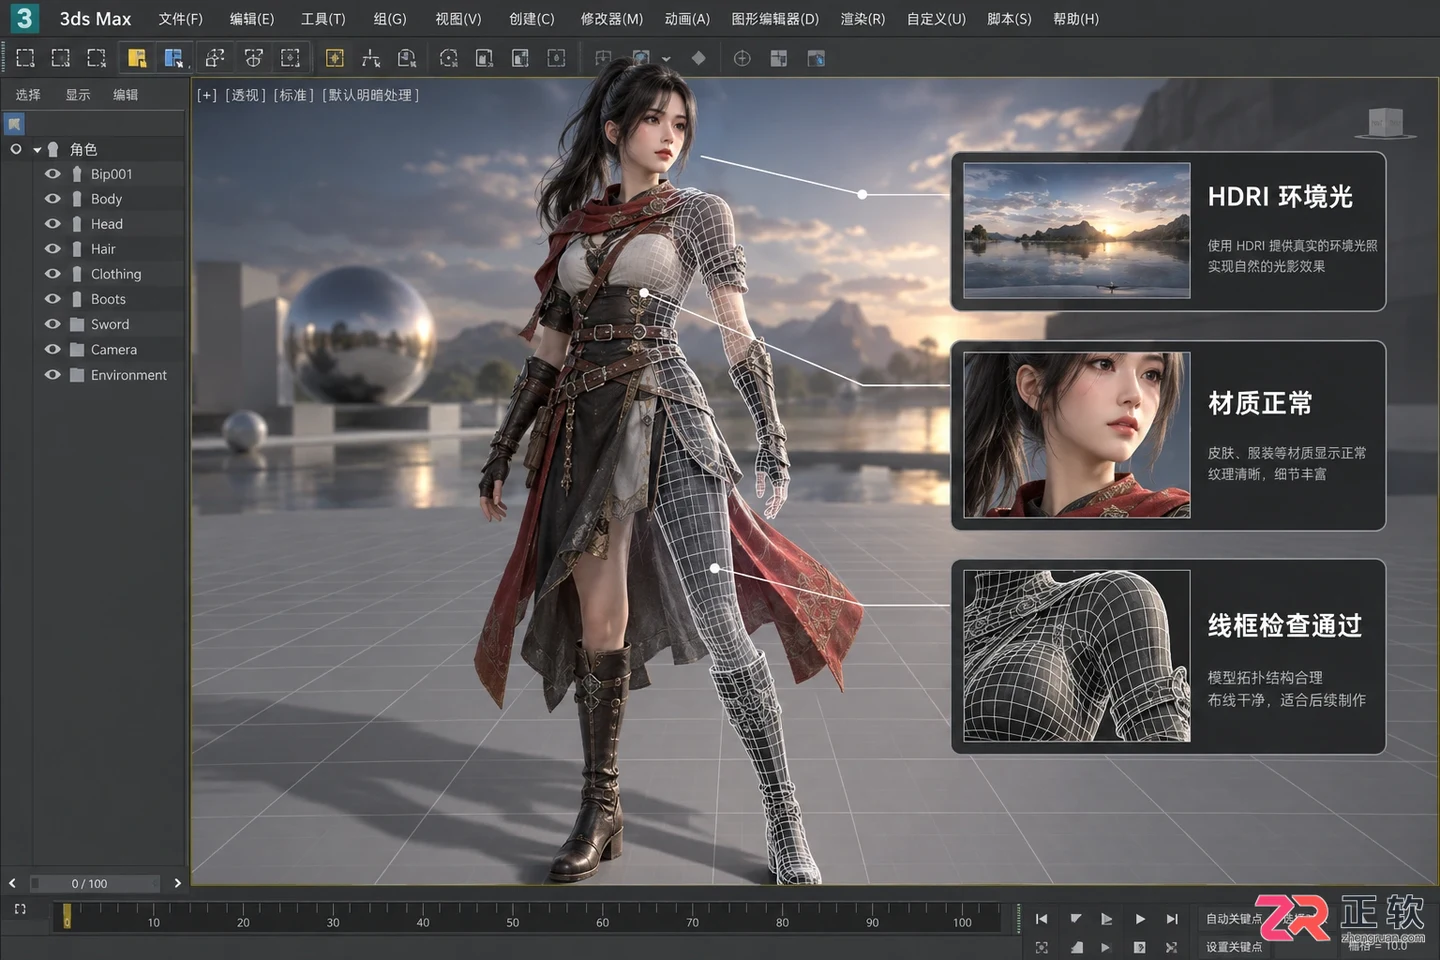Jump to the previous key frame
This screenshot has height=960, width=1440.
pyautogui.click(x=1076, y=918)
